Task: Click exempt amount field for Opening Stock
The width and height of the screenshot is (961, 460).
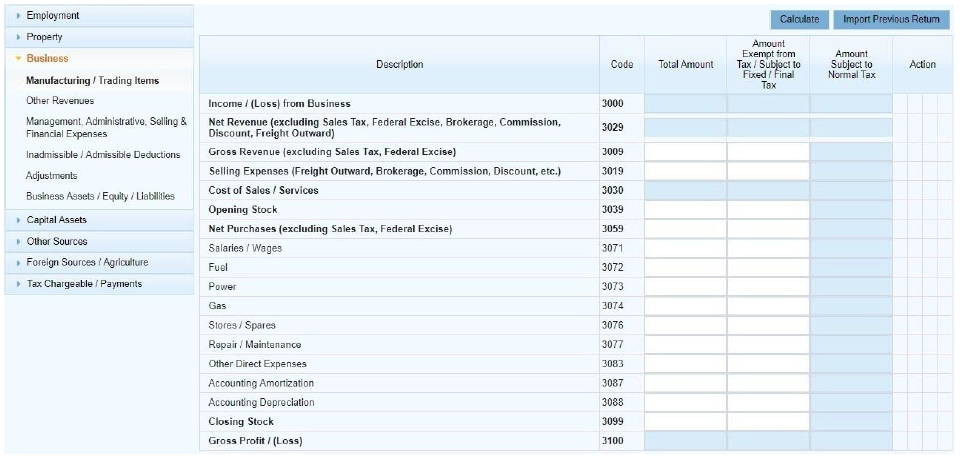Action: [x=768, y=210]
